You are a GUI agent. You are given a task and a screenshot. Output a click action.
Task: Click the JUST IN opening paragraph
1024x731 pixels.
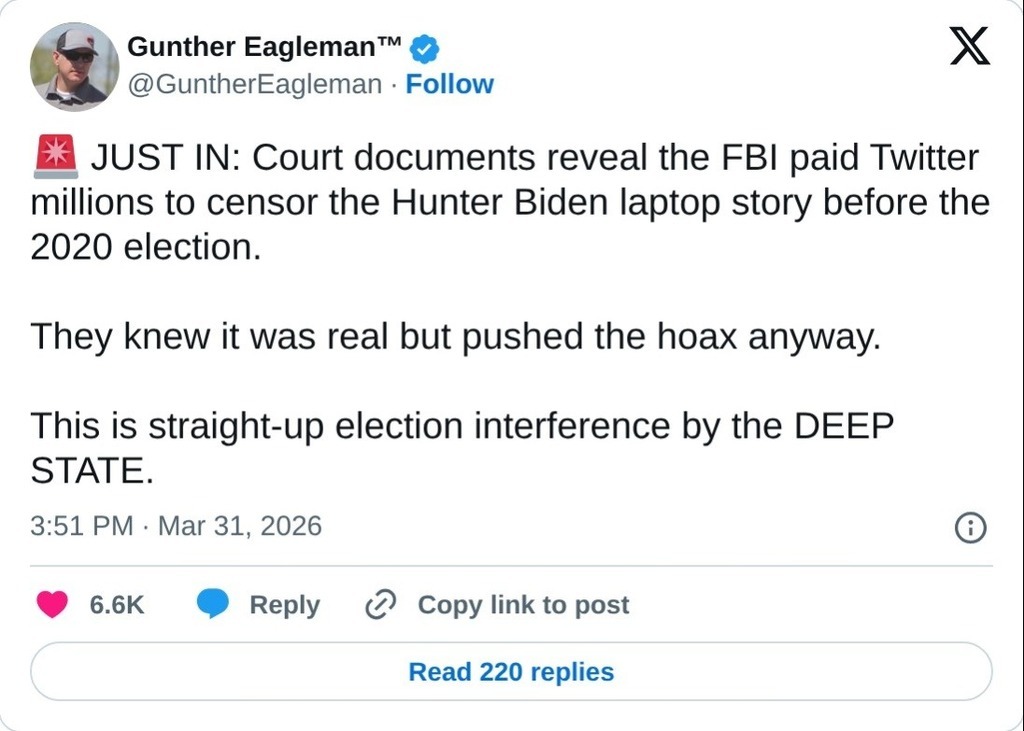click(510, 202)
